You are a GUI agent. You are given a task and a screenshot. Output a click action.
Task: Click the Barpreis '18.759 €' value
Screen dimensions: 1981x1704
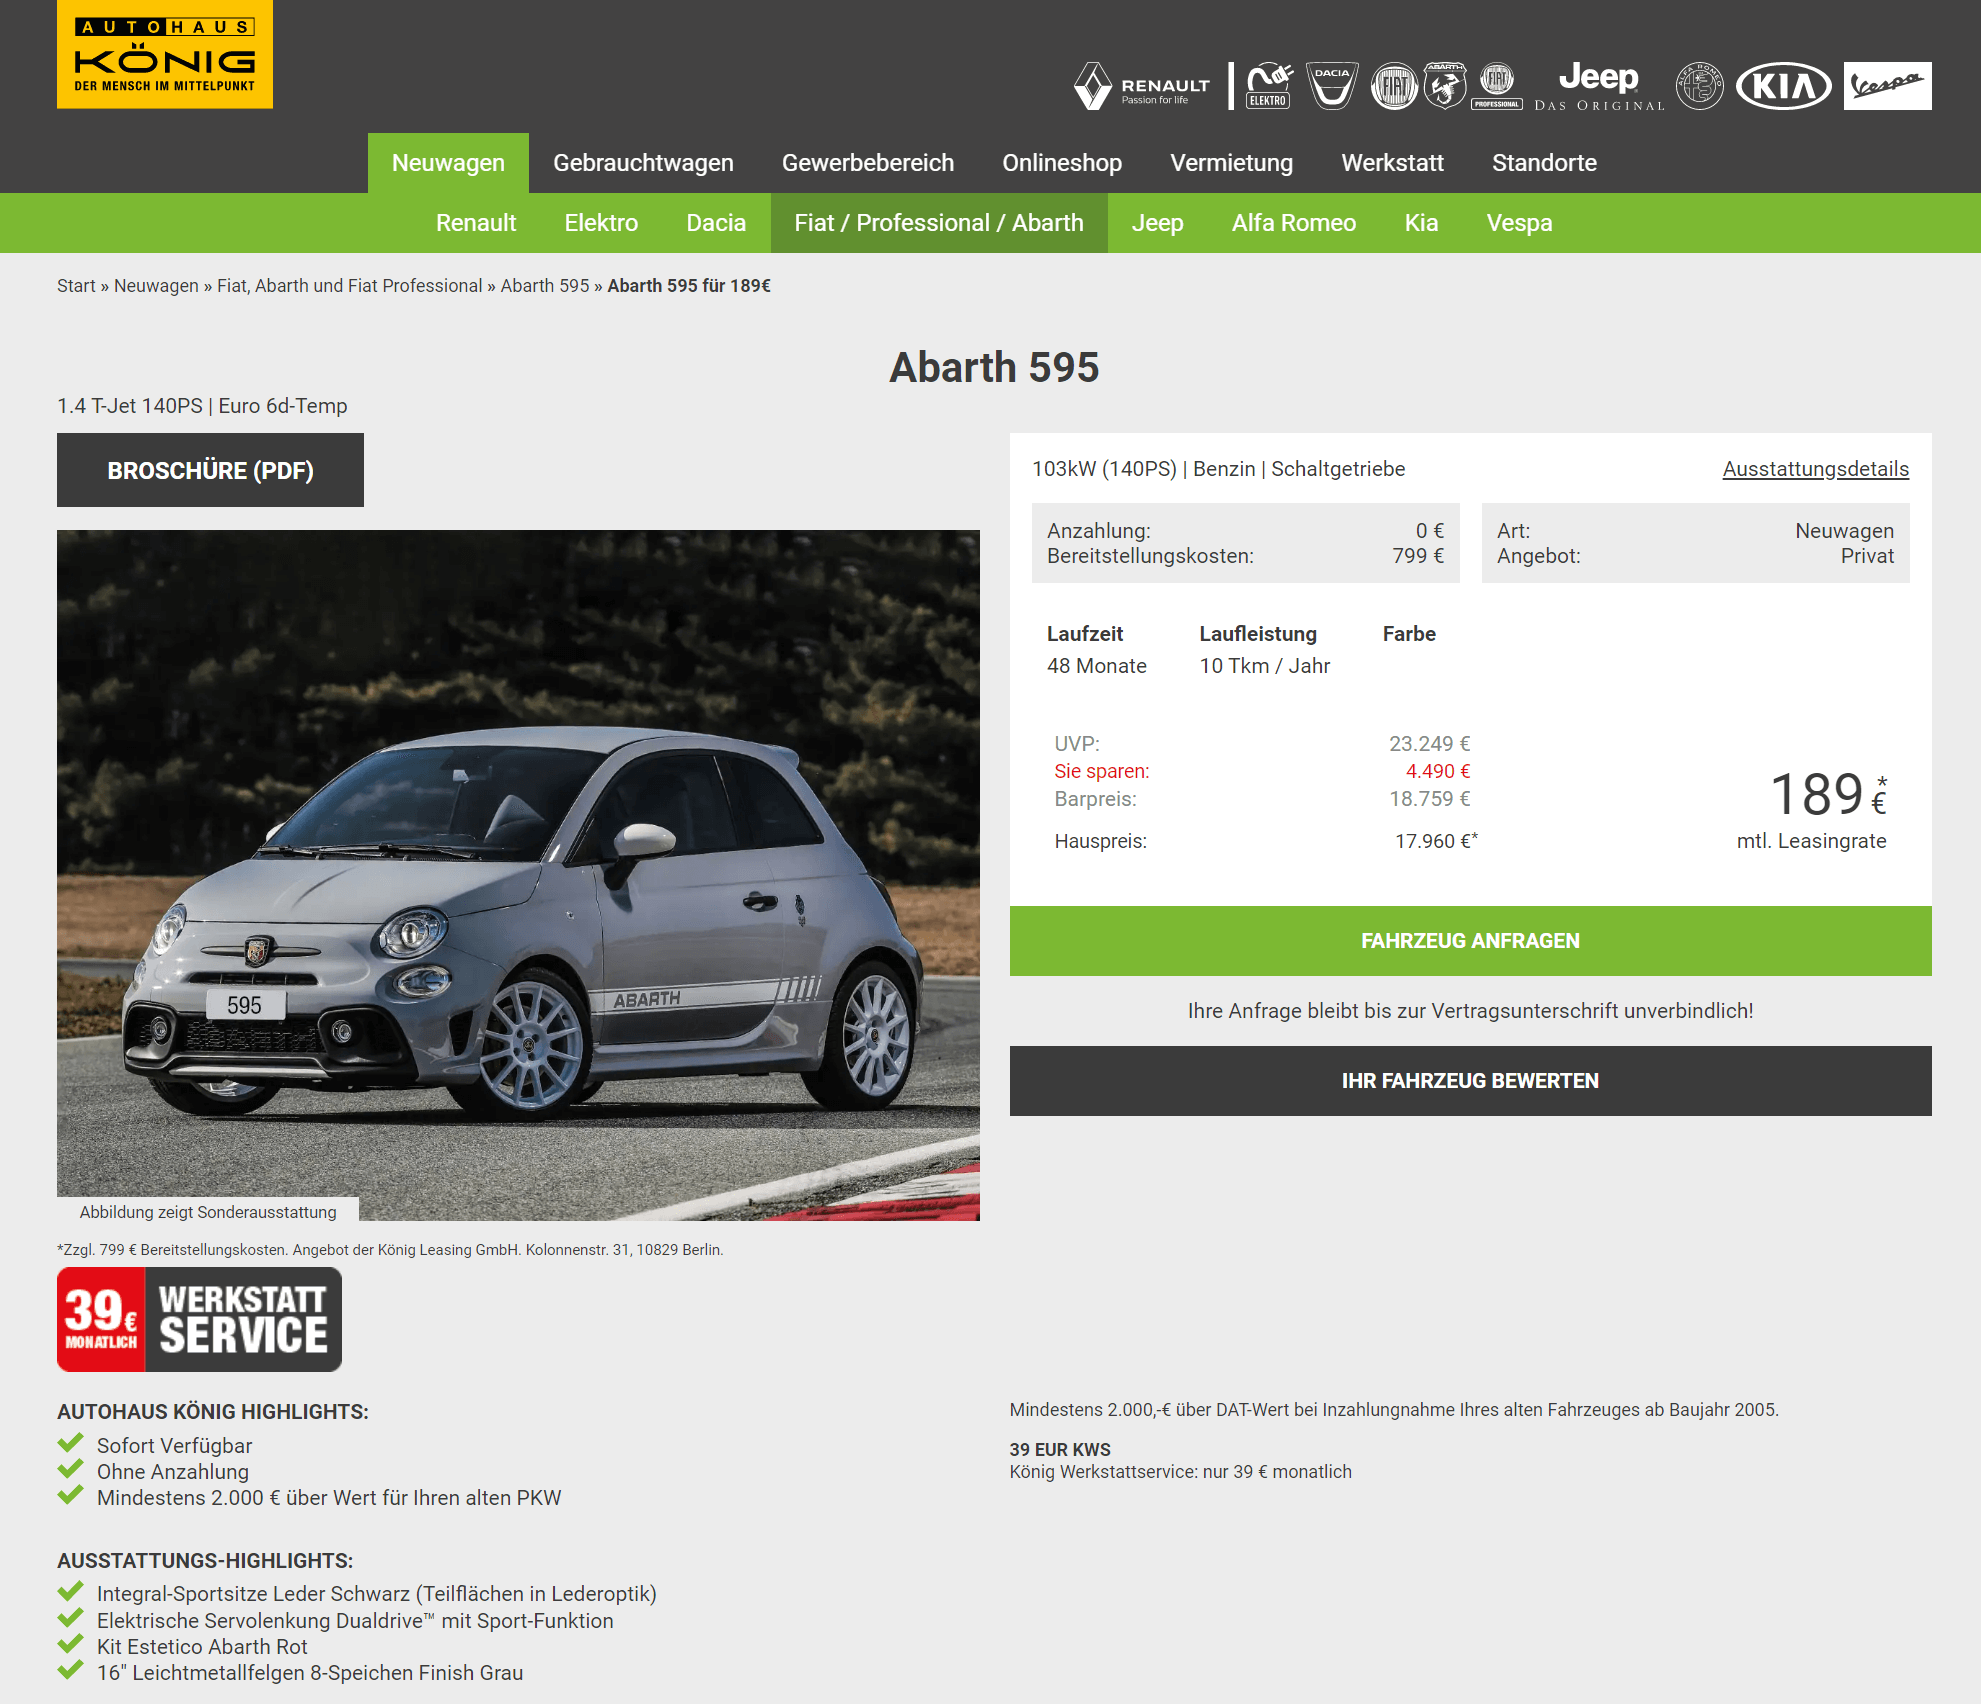click(x=1429, y=799)
